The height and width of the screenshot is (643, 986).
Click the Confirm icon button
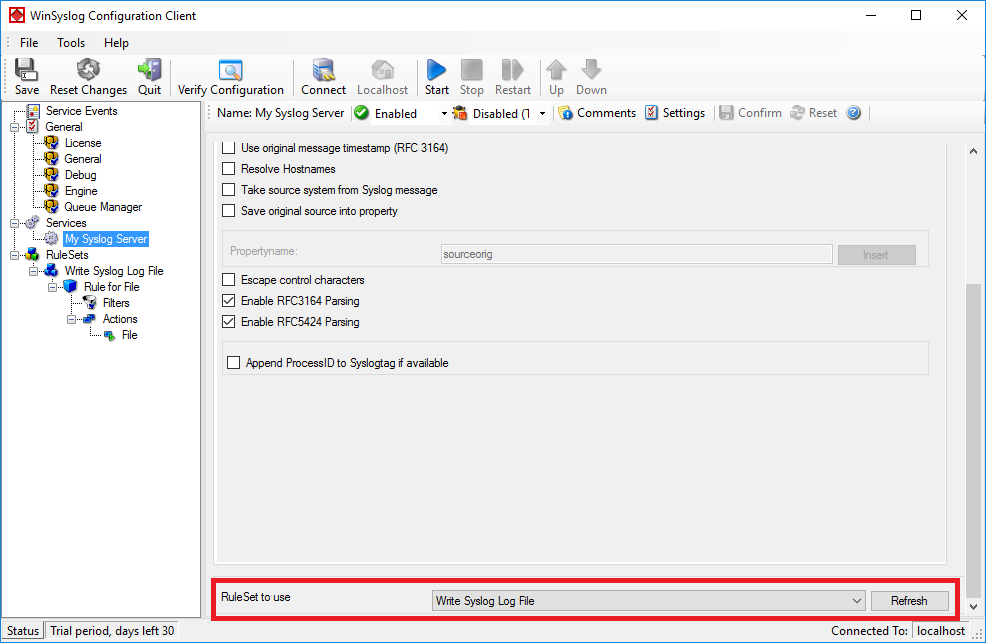pos(751,113)
